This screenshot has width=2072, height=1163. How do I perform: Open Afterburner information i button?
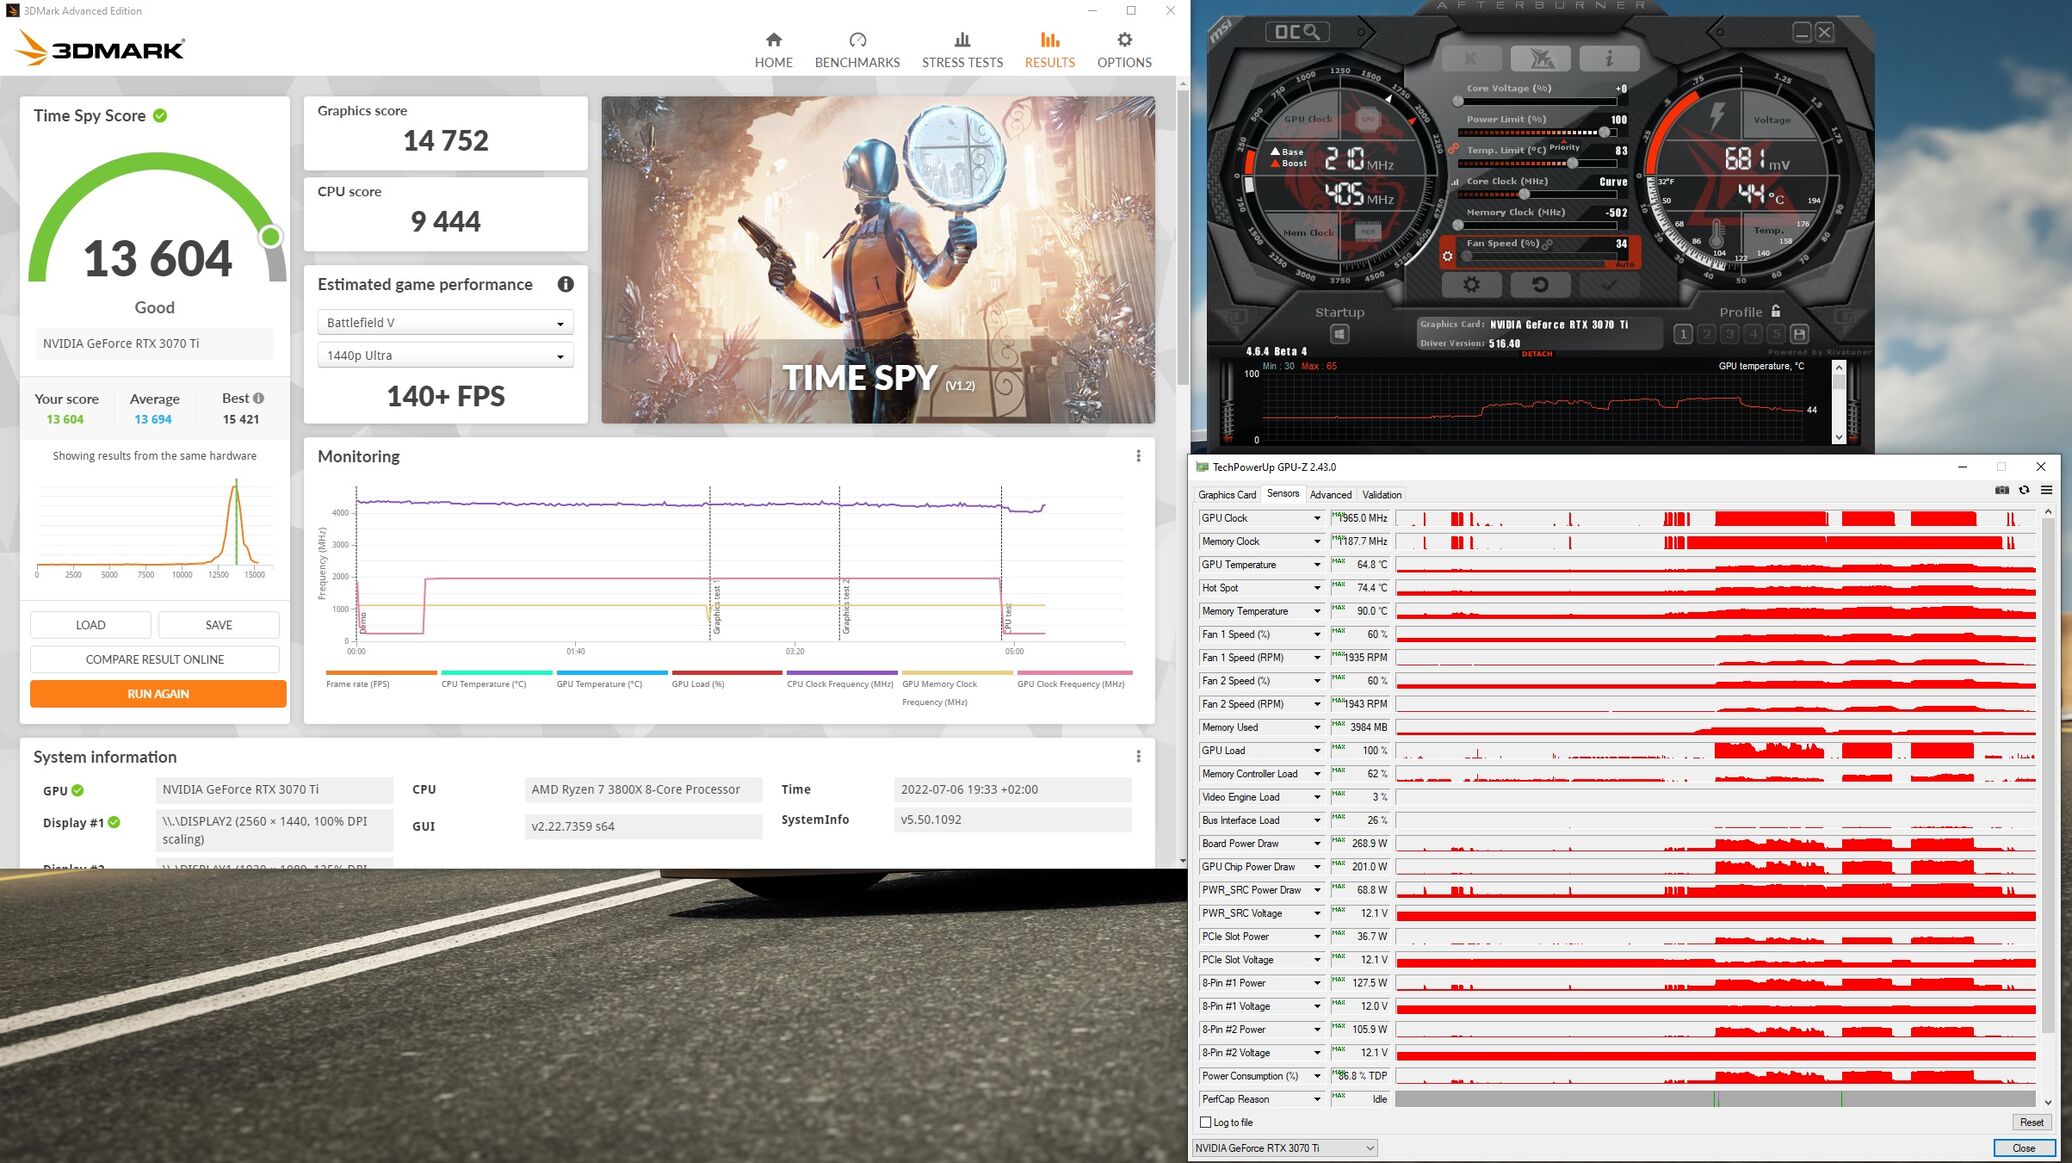(1608, 59)
